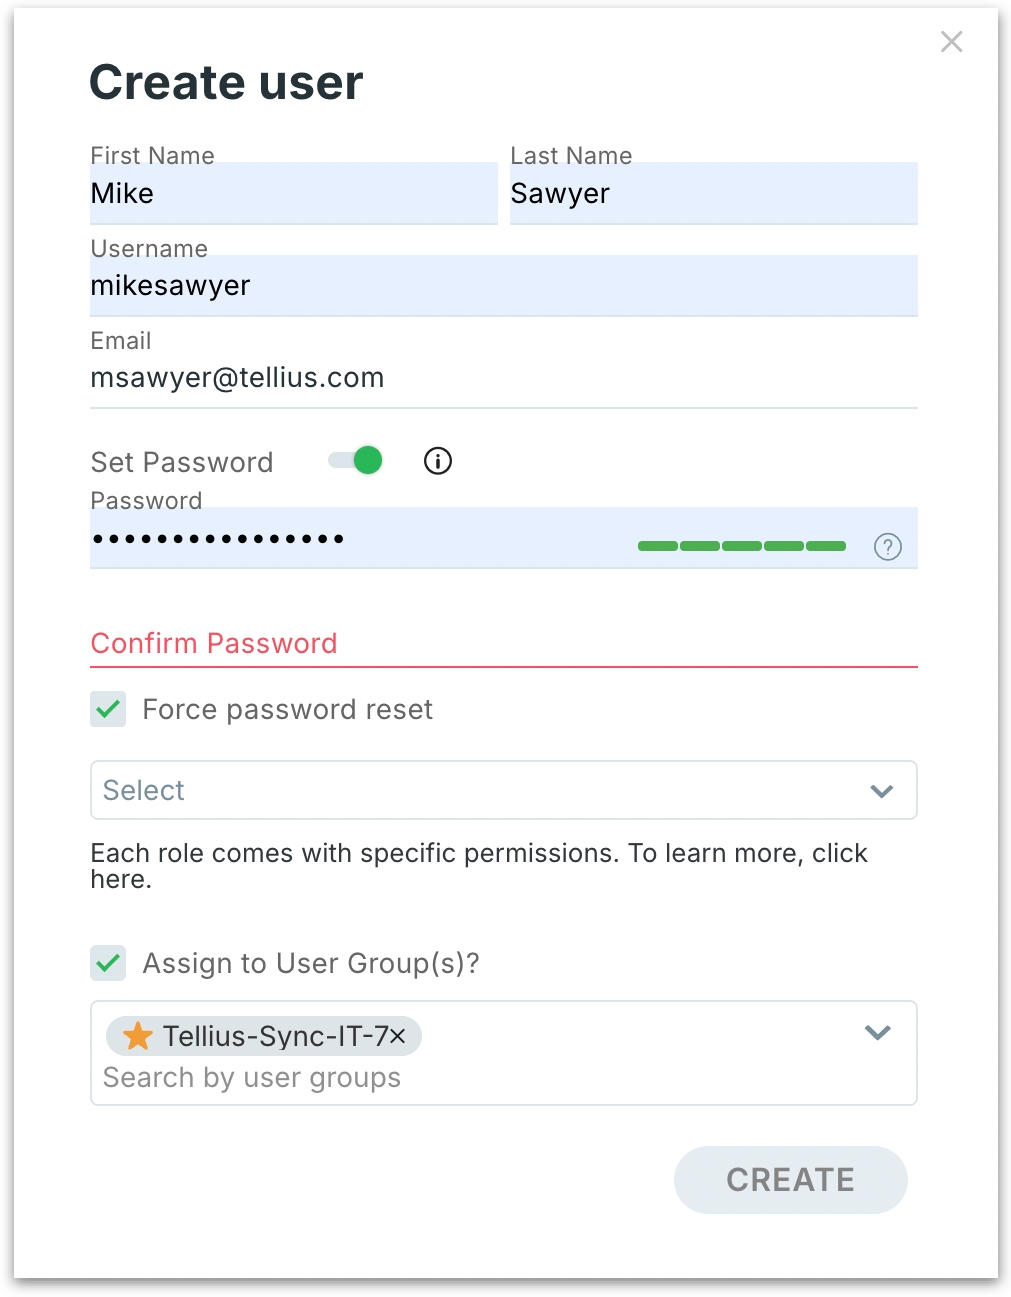Expand the user groups dropdown chevron
The width and height of the screenshot is (1011, 1297).
tap(877, 1033)
